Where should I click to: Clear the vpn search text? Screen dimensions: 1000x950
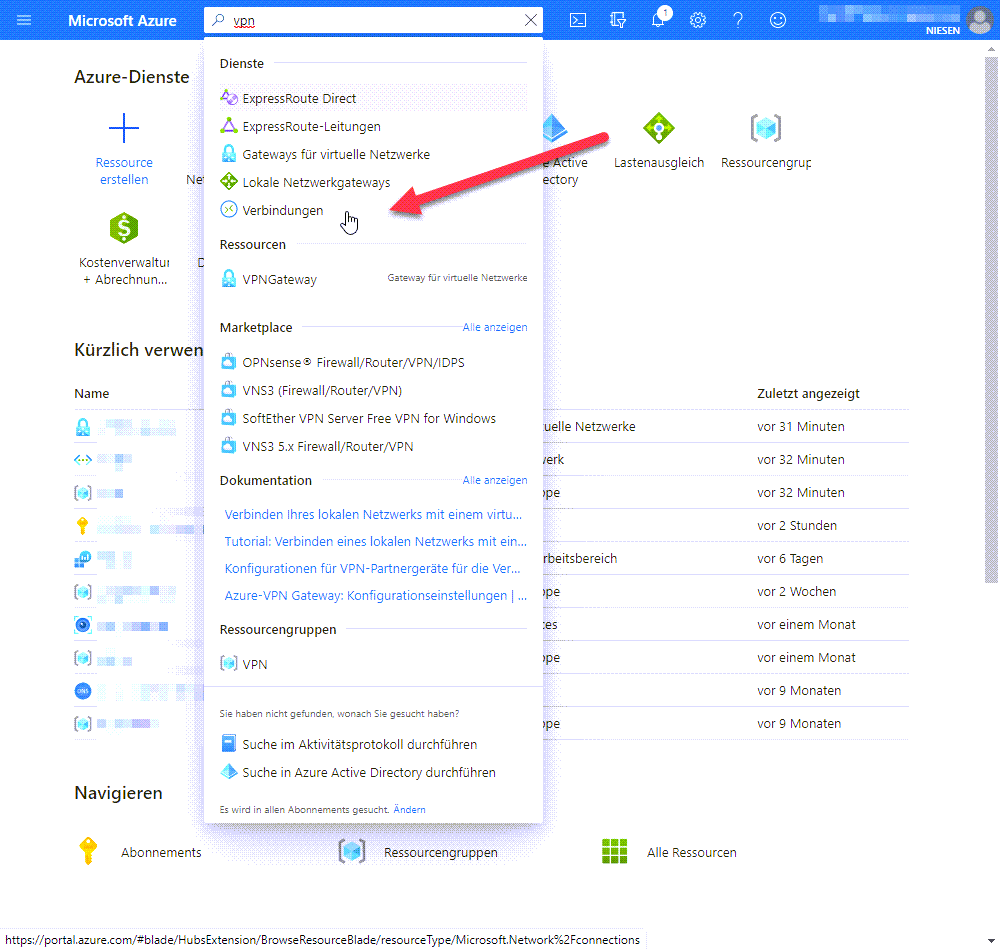[531, 20]
